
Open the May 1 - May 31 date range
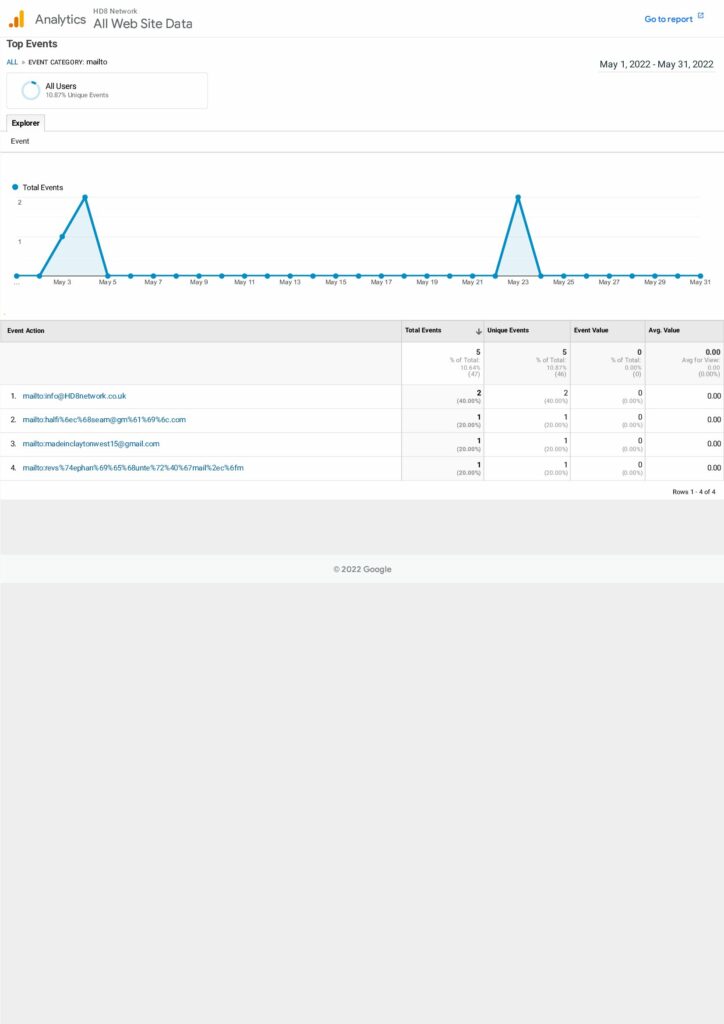pos(656,64)
